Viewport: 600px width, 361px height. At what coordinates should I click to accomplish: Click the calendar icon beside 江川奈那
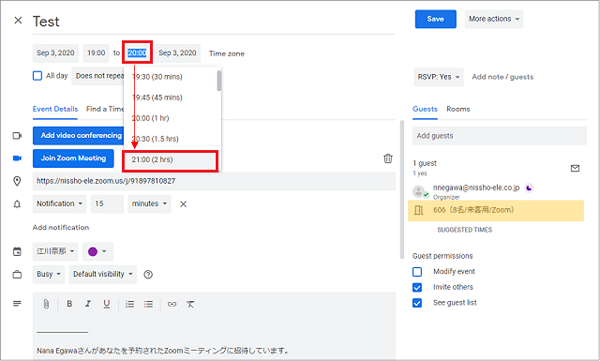point(17,252)
